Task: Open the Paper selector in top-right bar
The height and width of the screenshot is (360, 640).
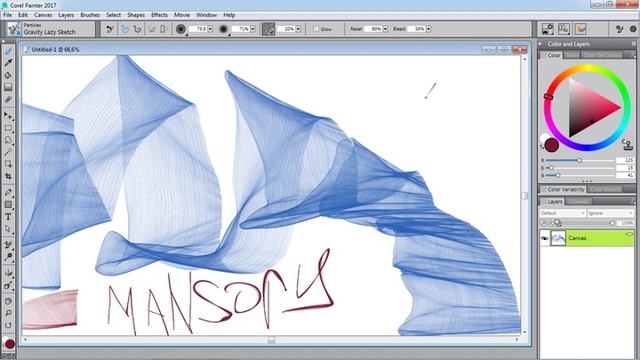Action: (x=547, y=29)
